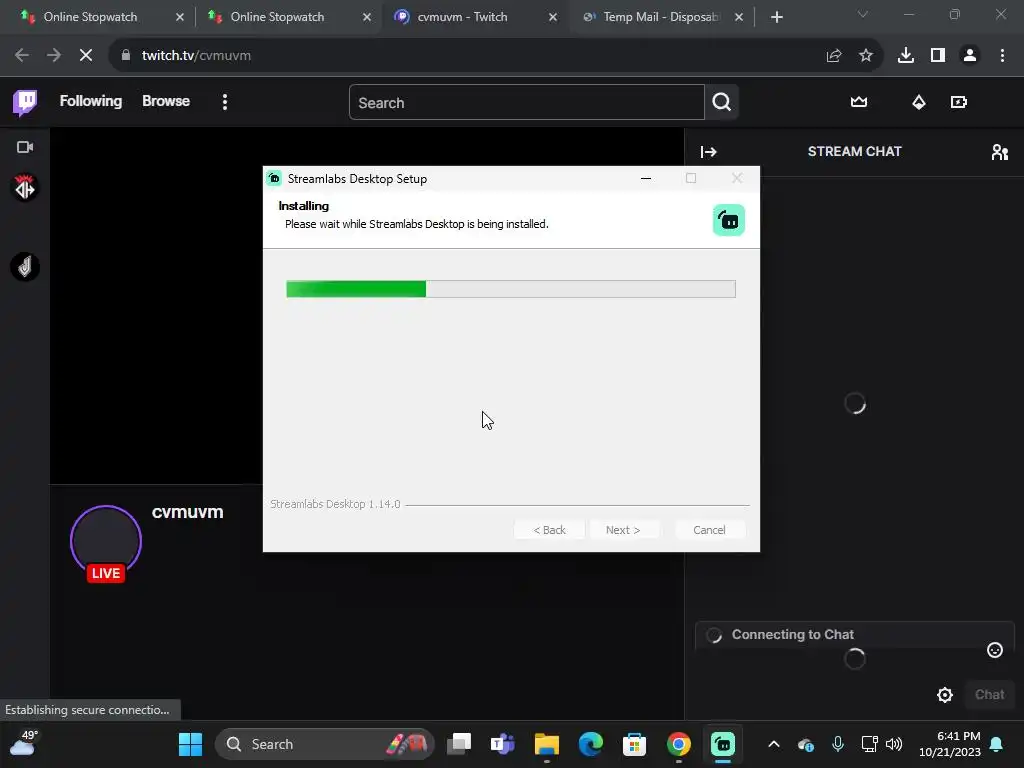
Task: Open the Browse page
Action: (166, 101)
